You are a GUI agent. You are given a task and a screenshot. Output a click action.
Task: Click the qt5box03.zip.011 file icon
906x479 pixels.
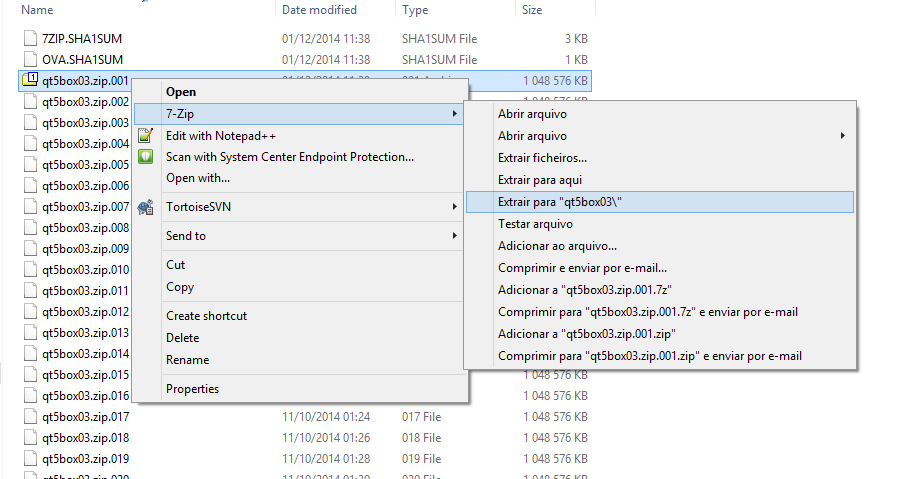click(x=31, y=290)
